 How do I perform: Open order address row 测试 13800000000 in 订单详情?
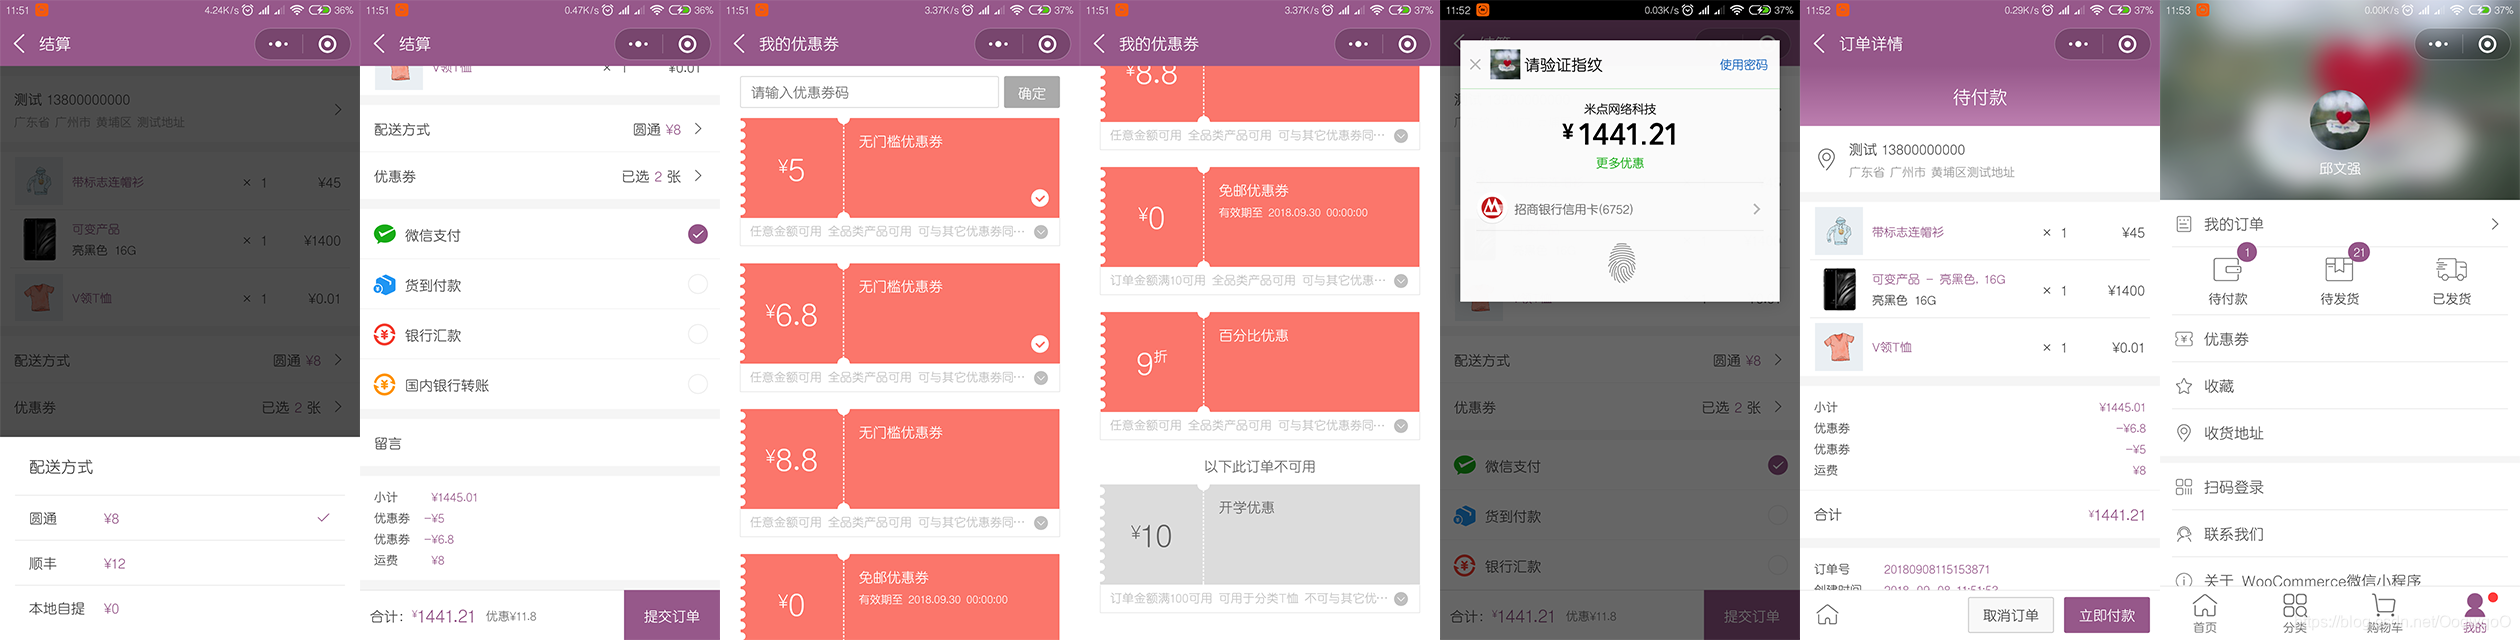(x=1980, y=160)
